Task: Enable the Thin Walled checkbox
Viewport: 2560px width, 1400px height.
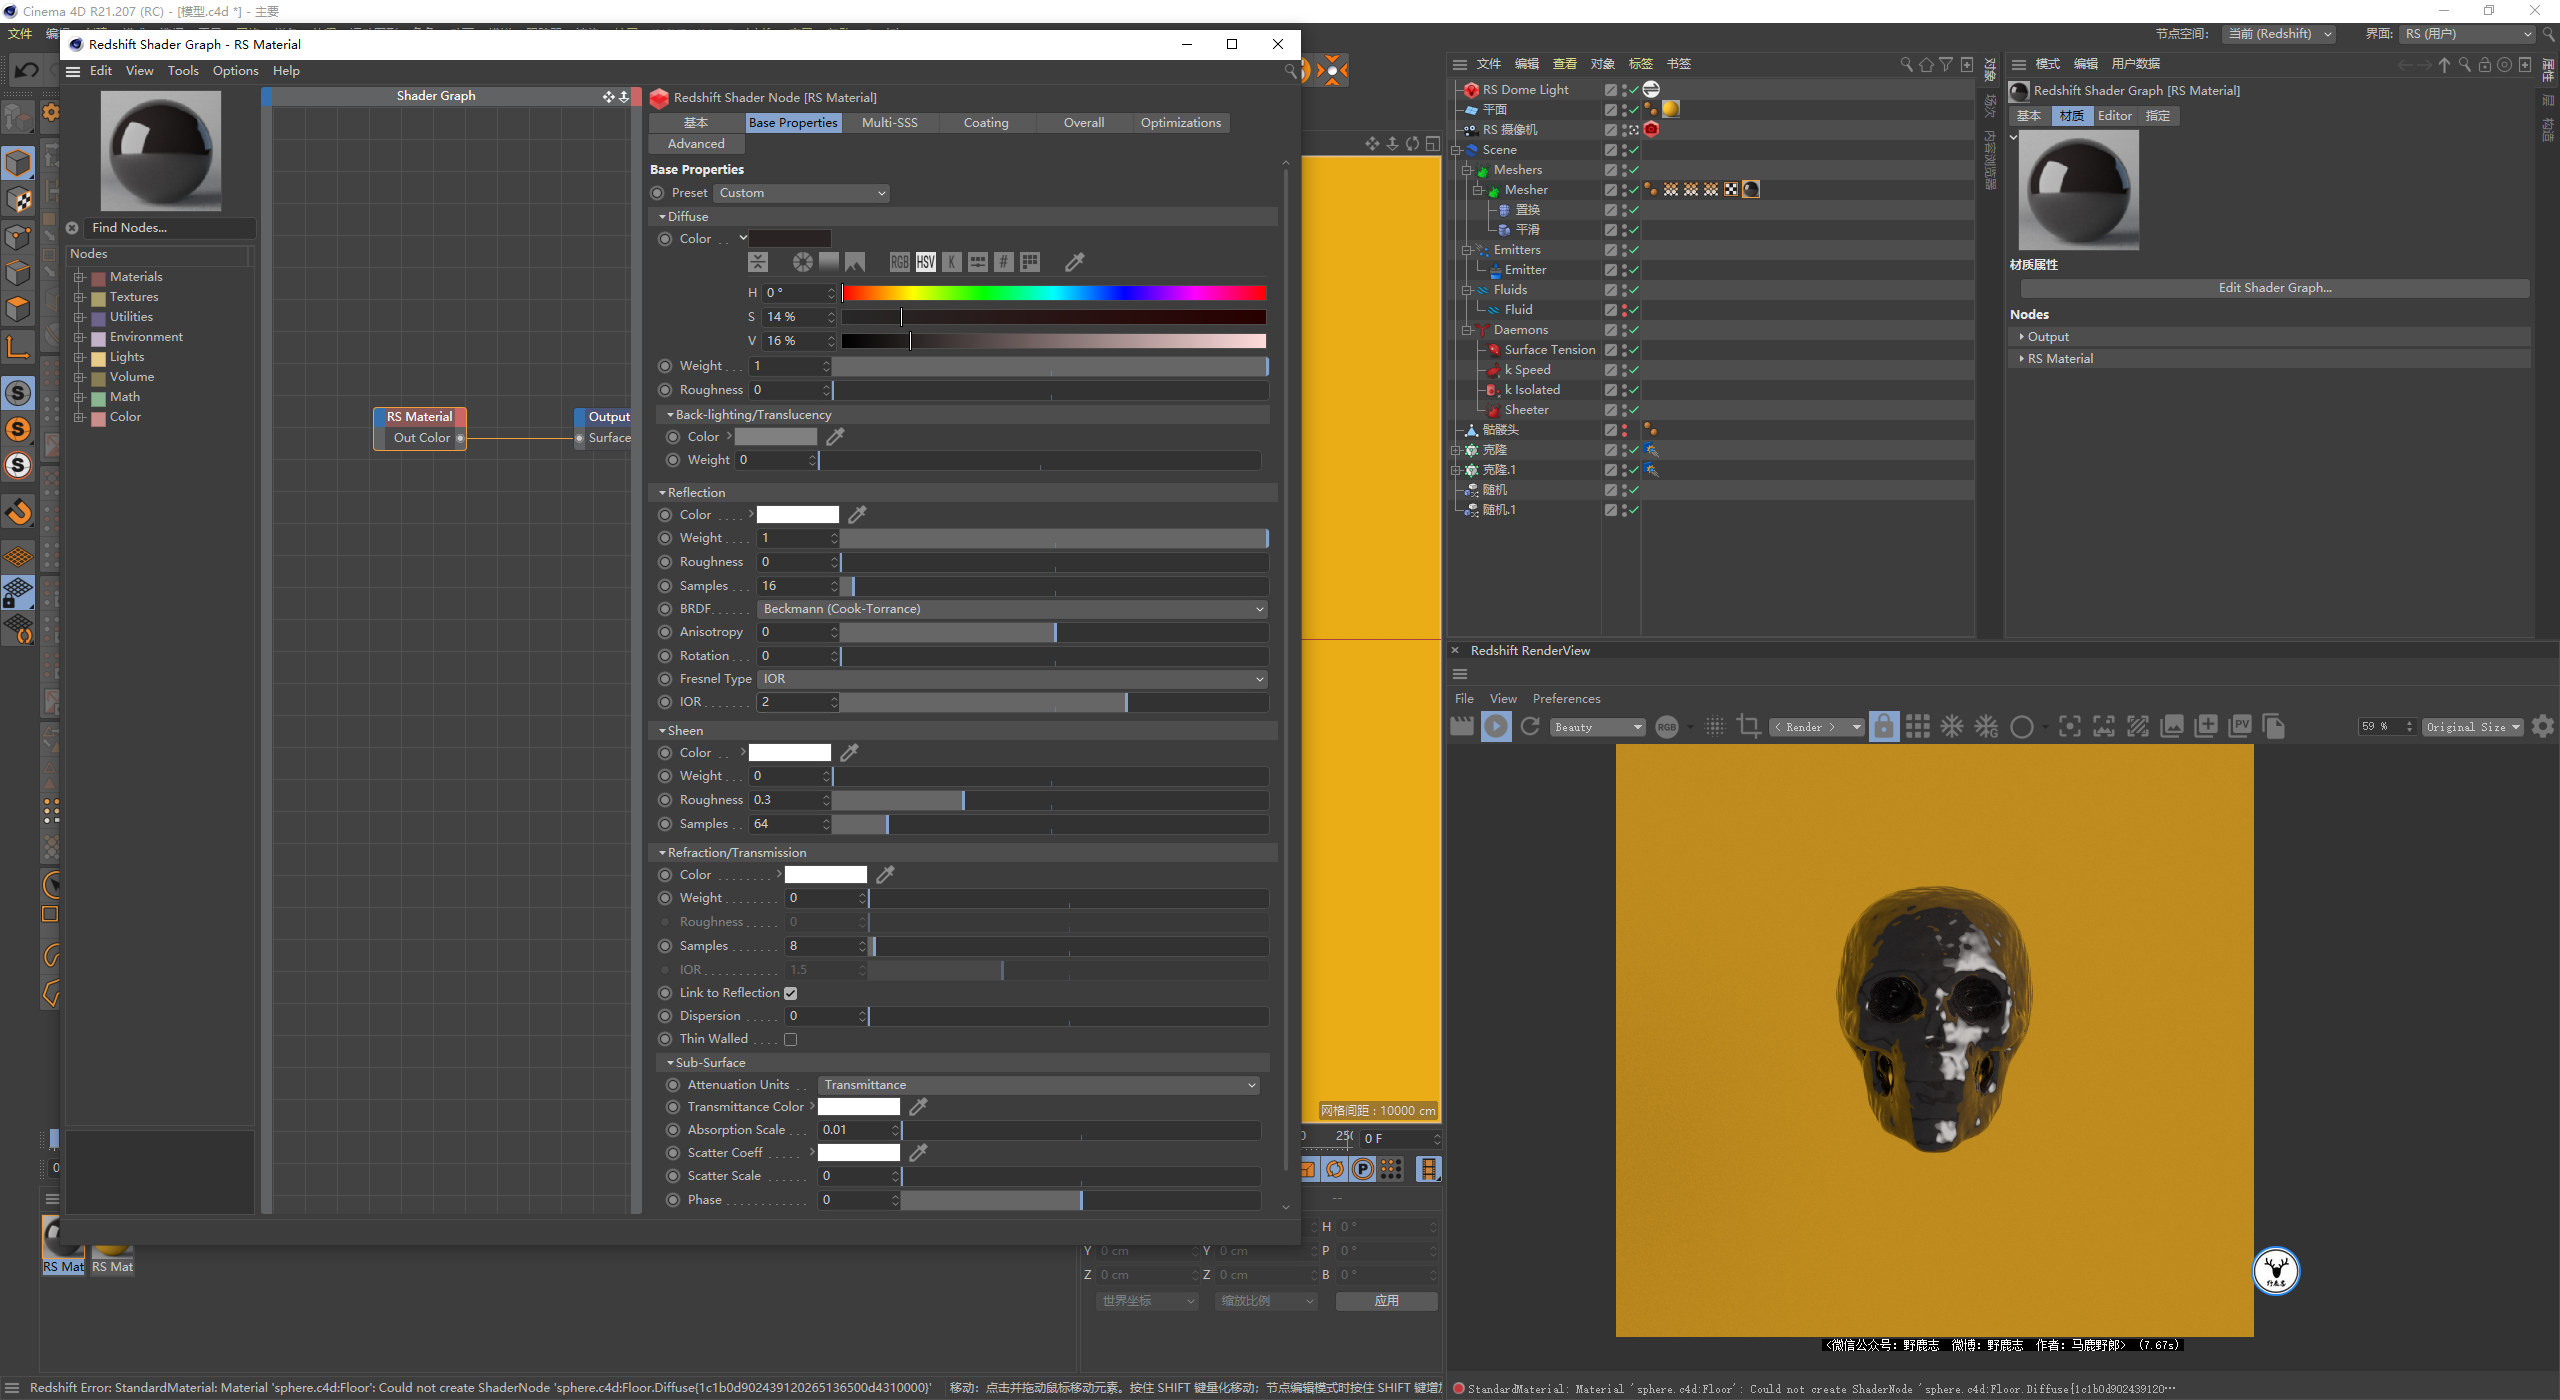Action: (791, 1040)
